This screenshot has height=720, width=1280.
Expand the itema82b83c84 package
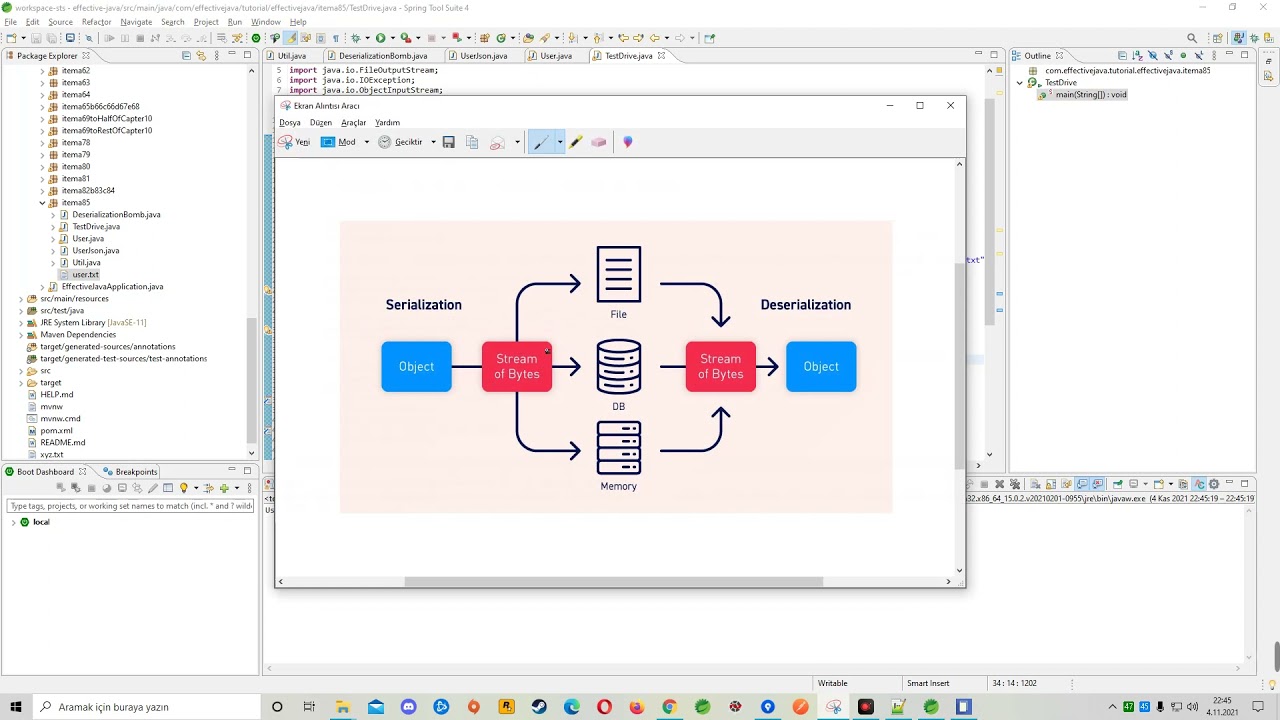(x=43, y=191)
